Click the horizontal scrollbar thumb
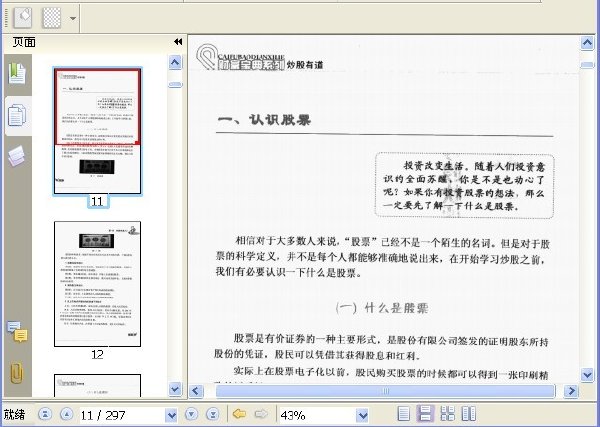This screenshot has width=600, height=427. coord(385,391)
